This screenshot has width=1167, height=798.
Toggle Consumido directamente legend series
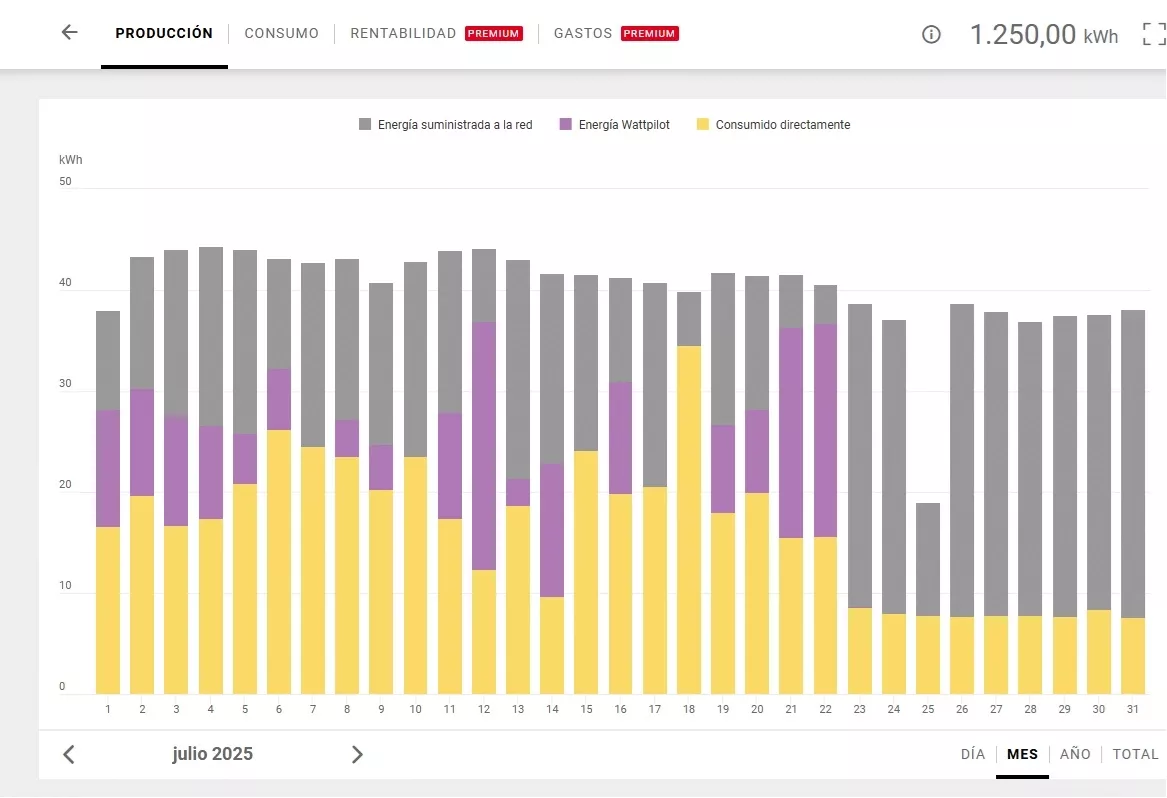click(x=773, y=125)
